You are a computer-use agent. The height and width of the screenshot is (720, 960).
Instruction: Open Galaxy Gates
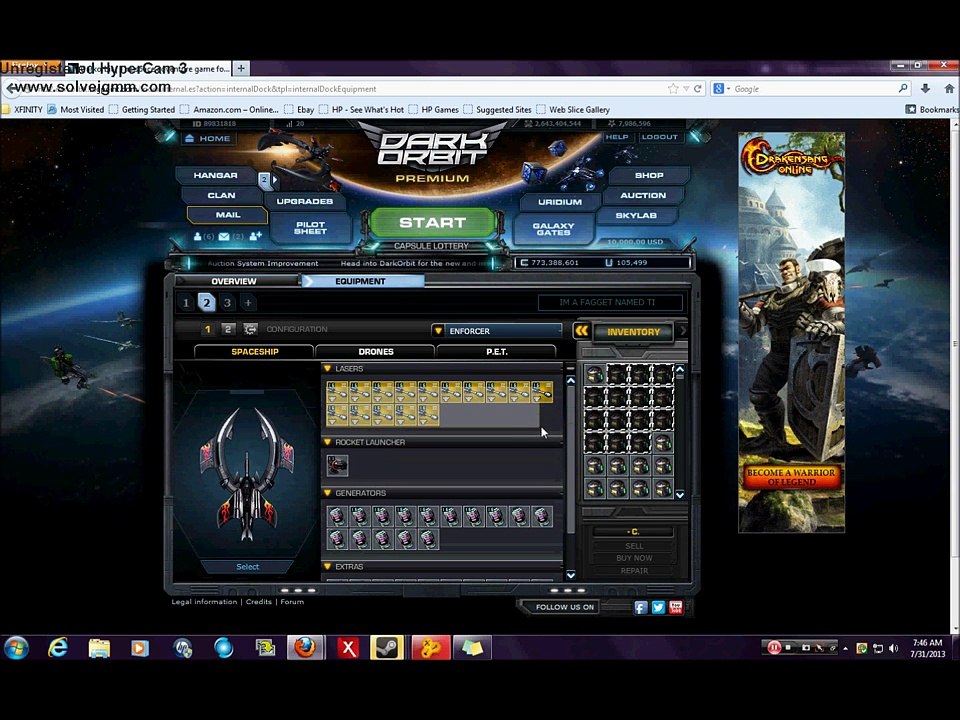click(x=553, y=229)
